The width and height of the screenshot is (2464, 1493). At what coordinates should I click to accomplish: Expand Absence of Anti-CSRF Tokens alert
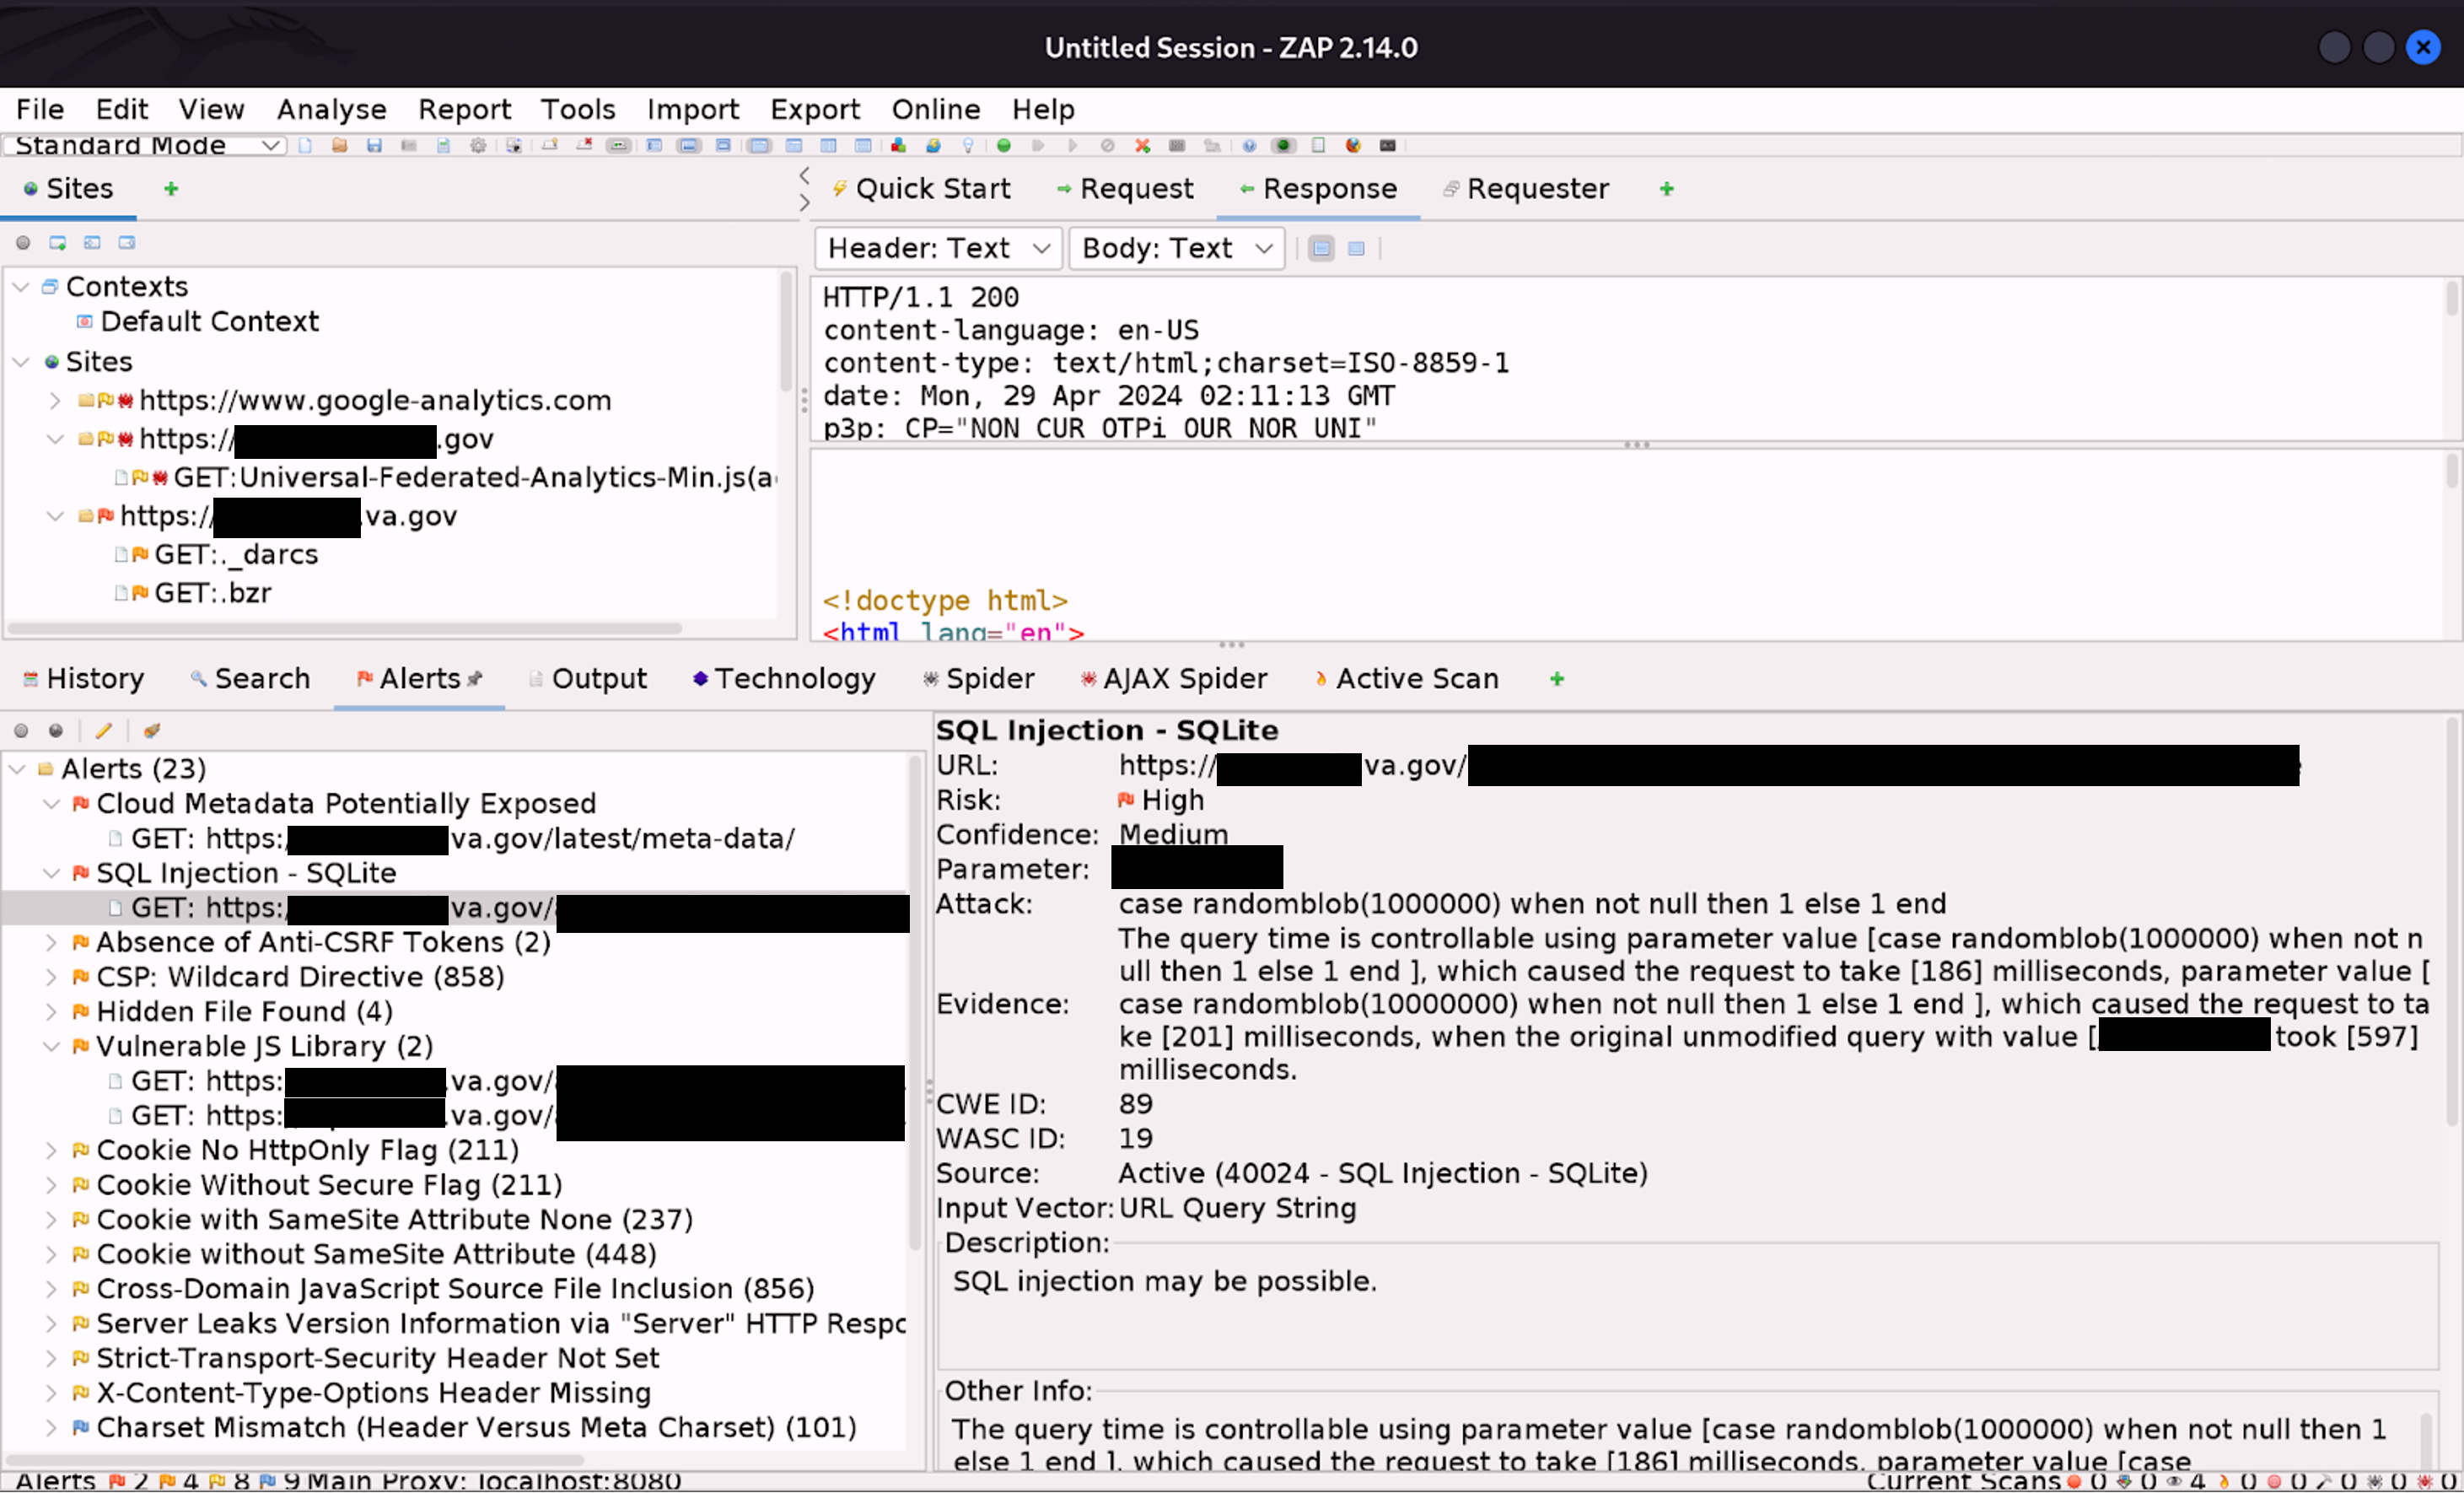pos(52,943)
